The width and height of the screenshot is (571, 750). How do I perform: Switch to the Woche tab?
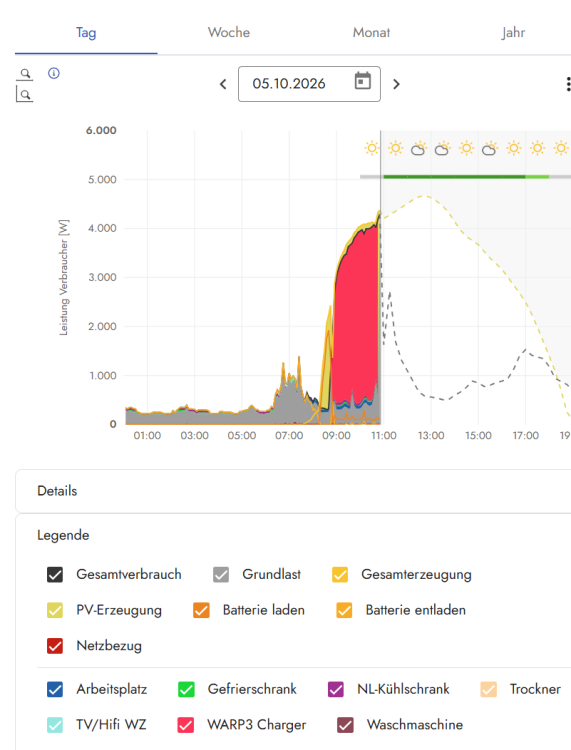coord(229,33)
